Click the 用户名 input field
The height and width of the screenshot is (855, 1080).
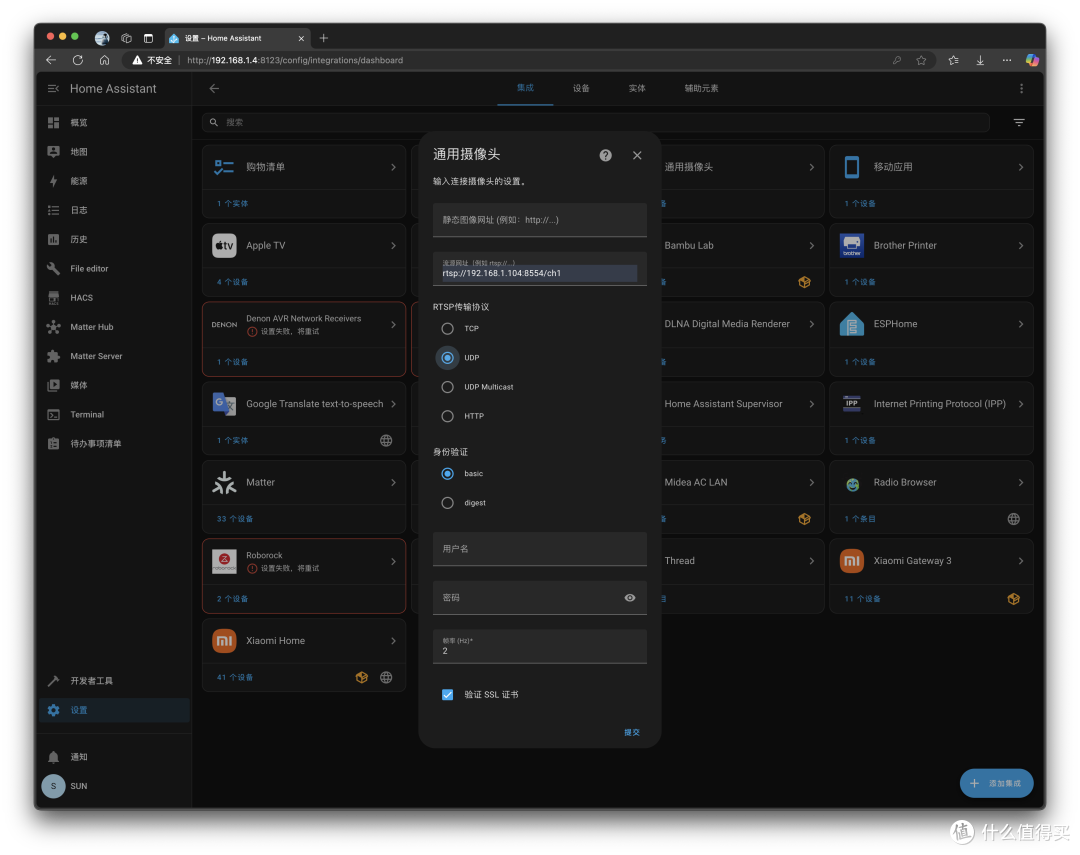539,549
